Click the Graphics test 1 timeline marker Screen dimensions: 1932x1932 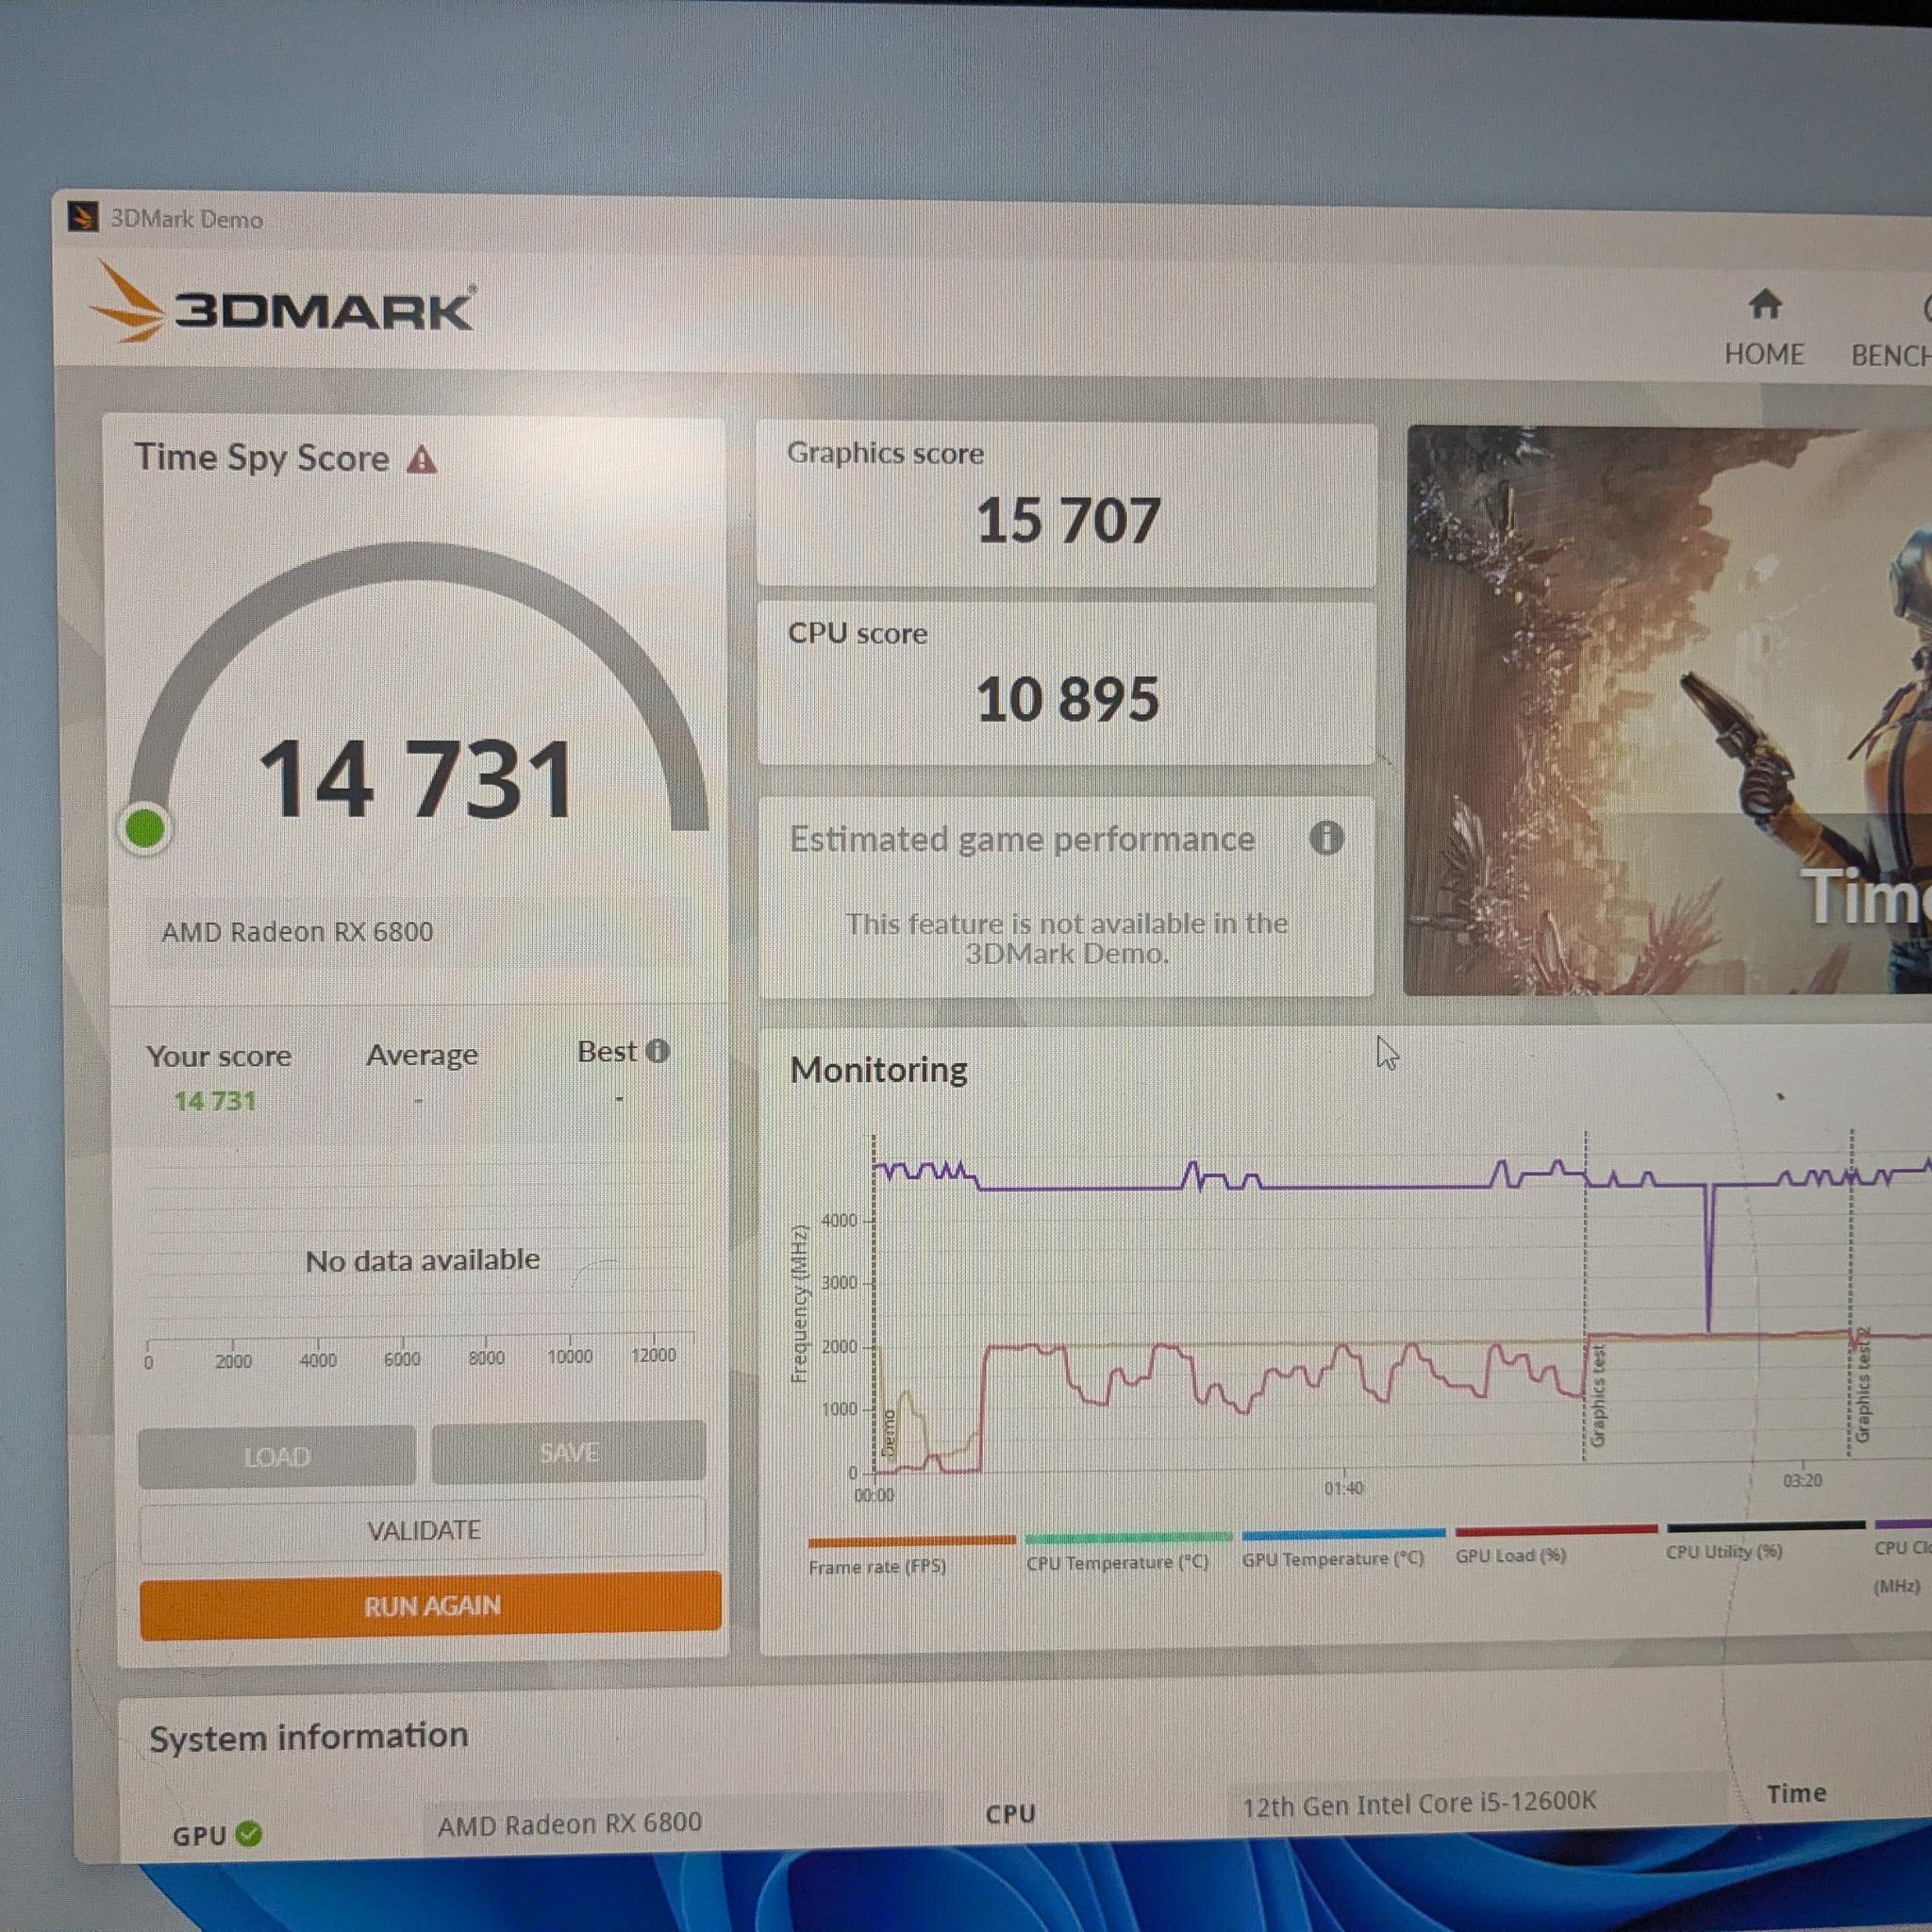[1597, 1395]
